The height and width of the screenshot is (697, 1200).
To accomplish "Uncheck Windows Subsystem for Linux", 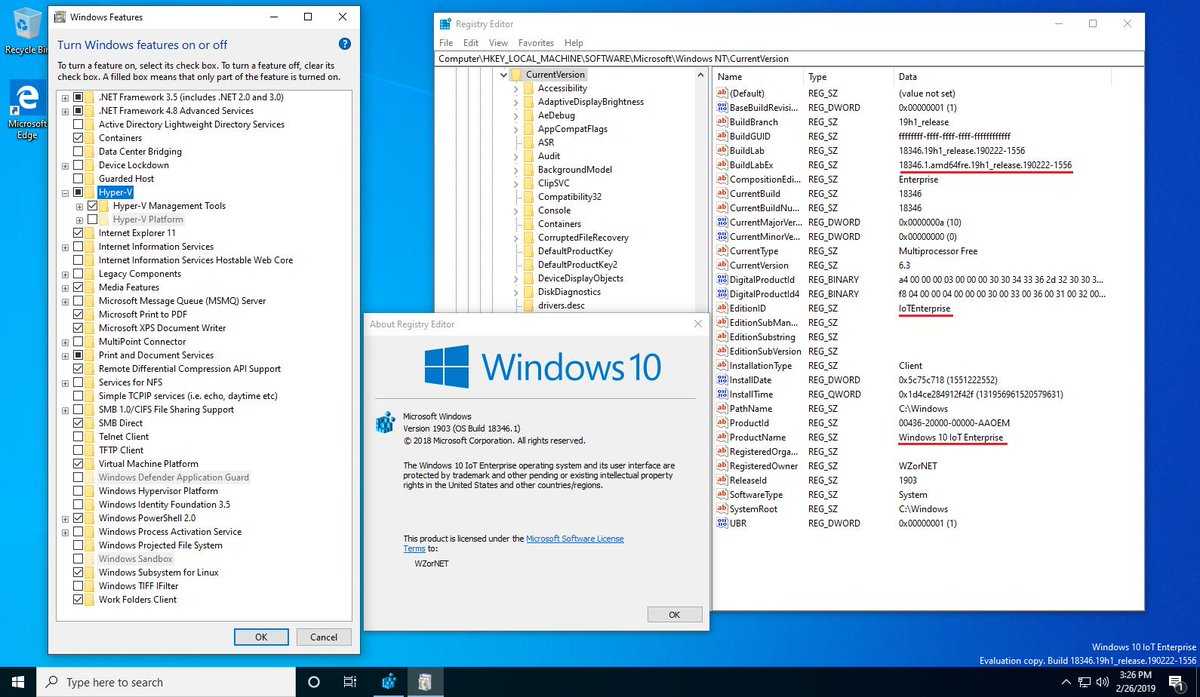I will coord(78,573).
